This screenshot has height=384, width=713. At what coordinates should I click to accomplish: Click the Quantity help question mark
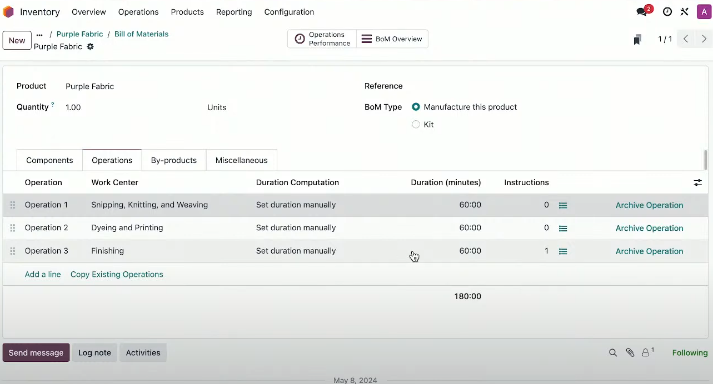tap(53, 105)
